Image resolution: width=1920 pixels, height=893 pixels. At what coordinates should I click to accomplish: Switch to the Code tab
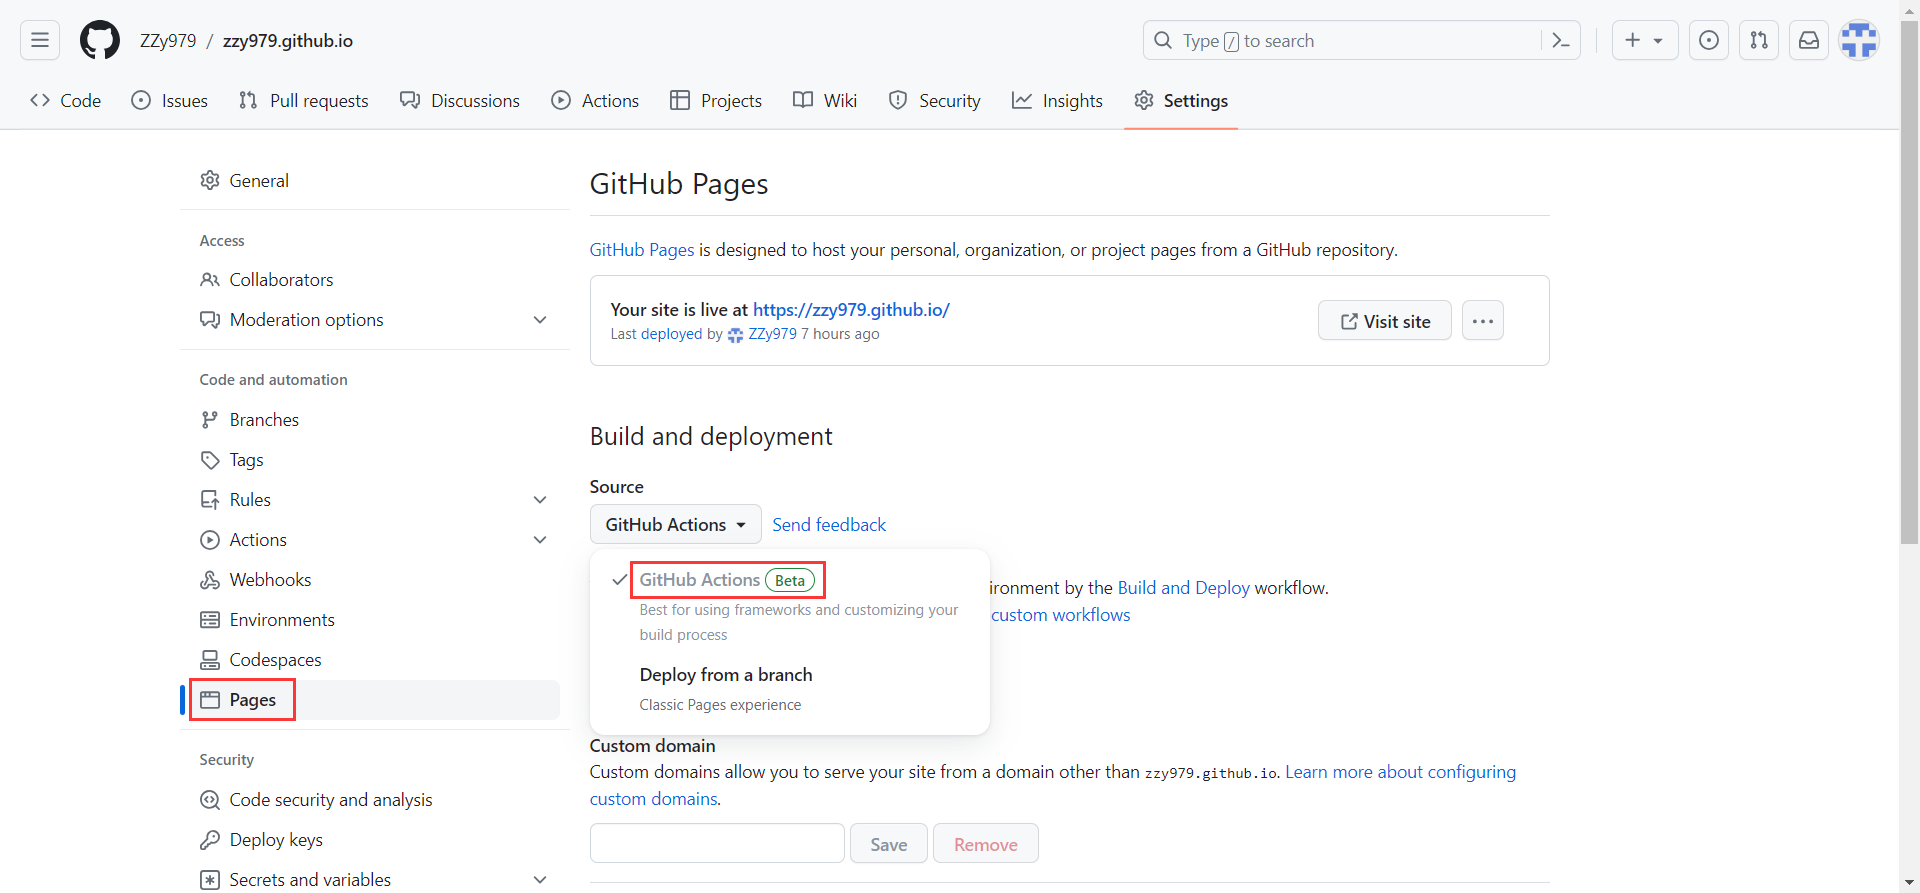(65, 100)
